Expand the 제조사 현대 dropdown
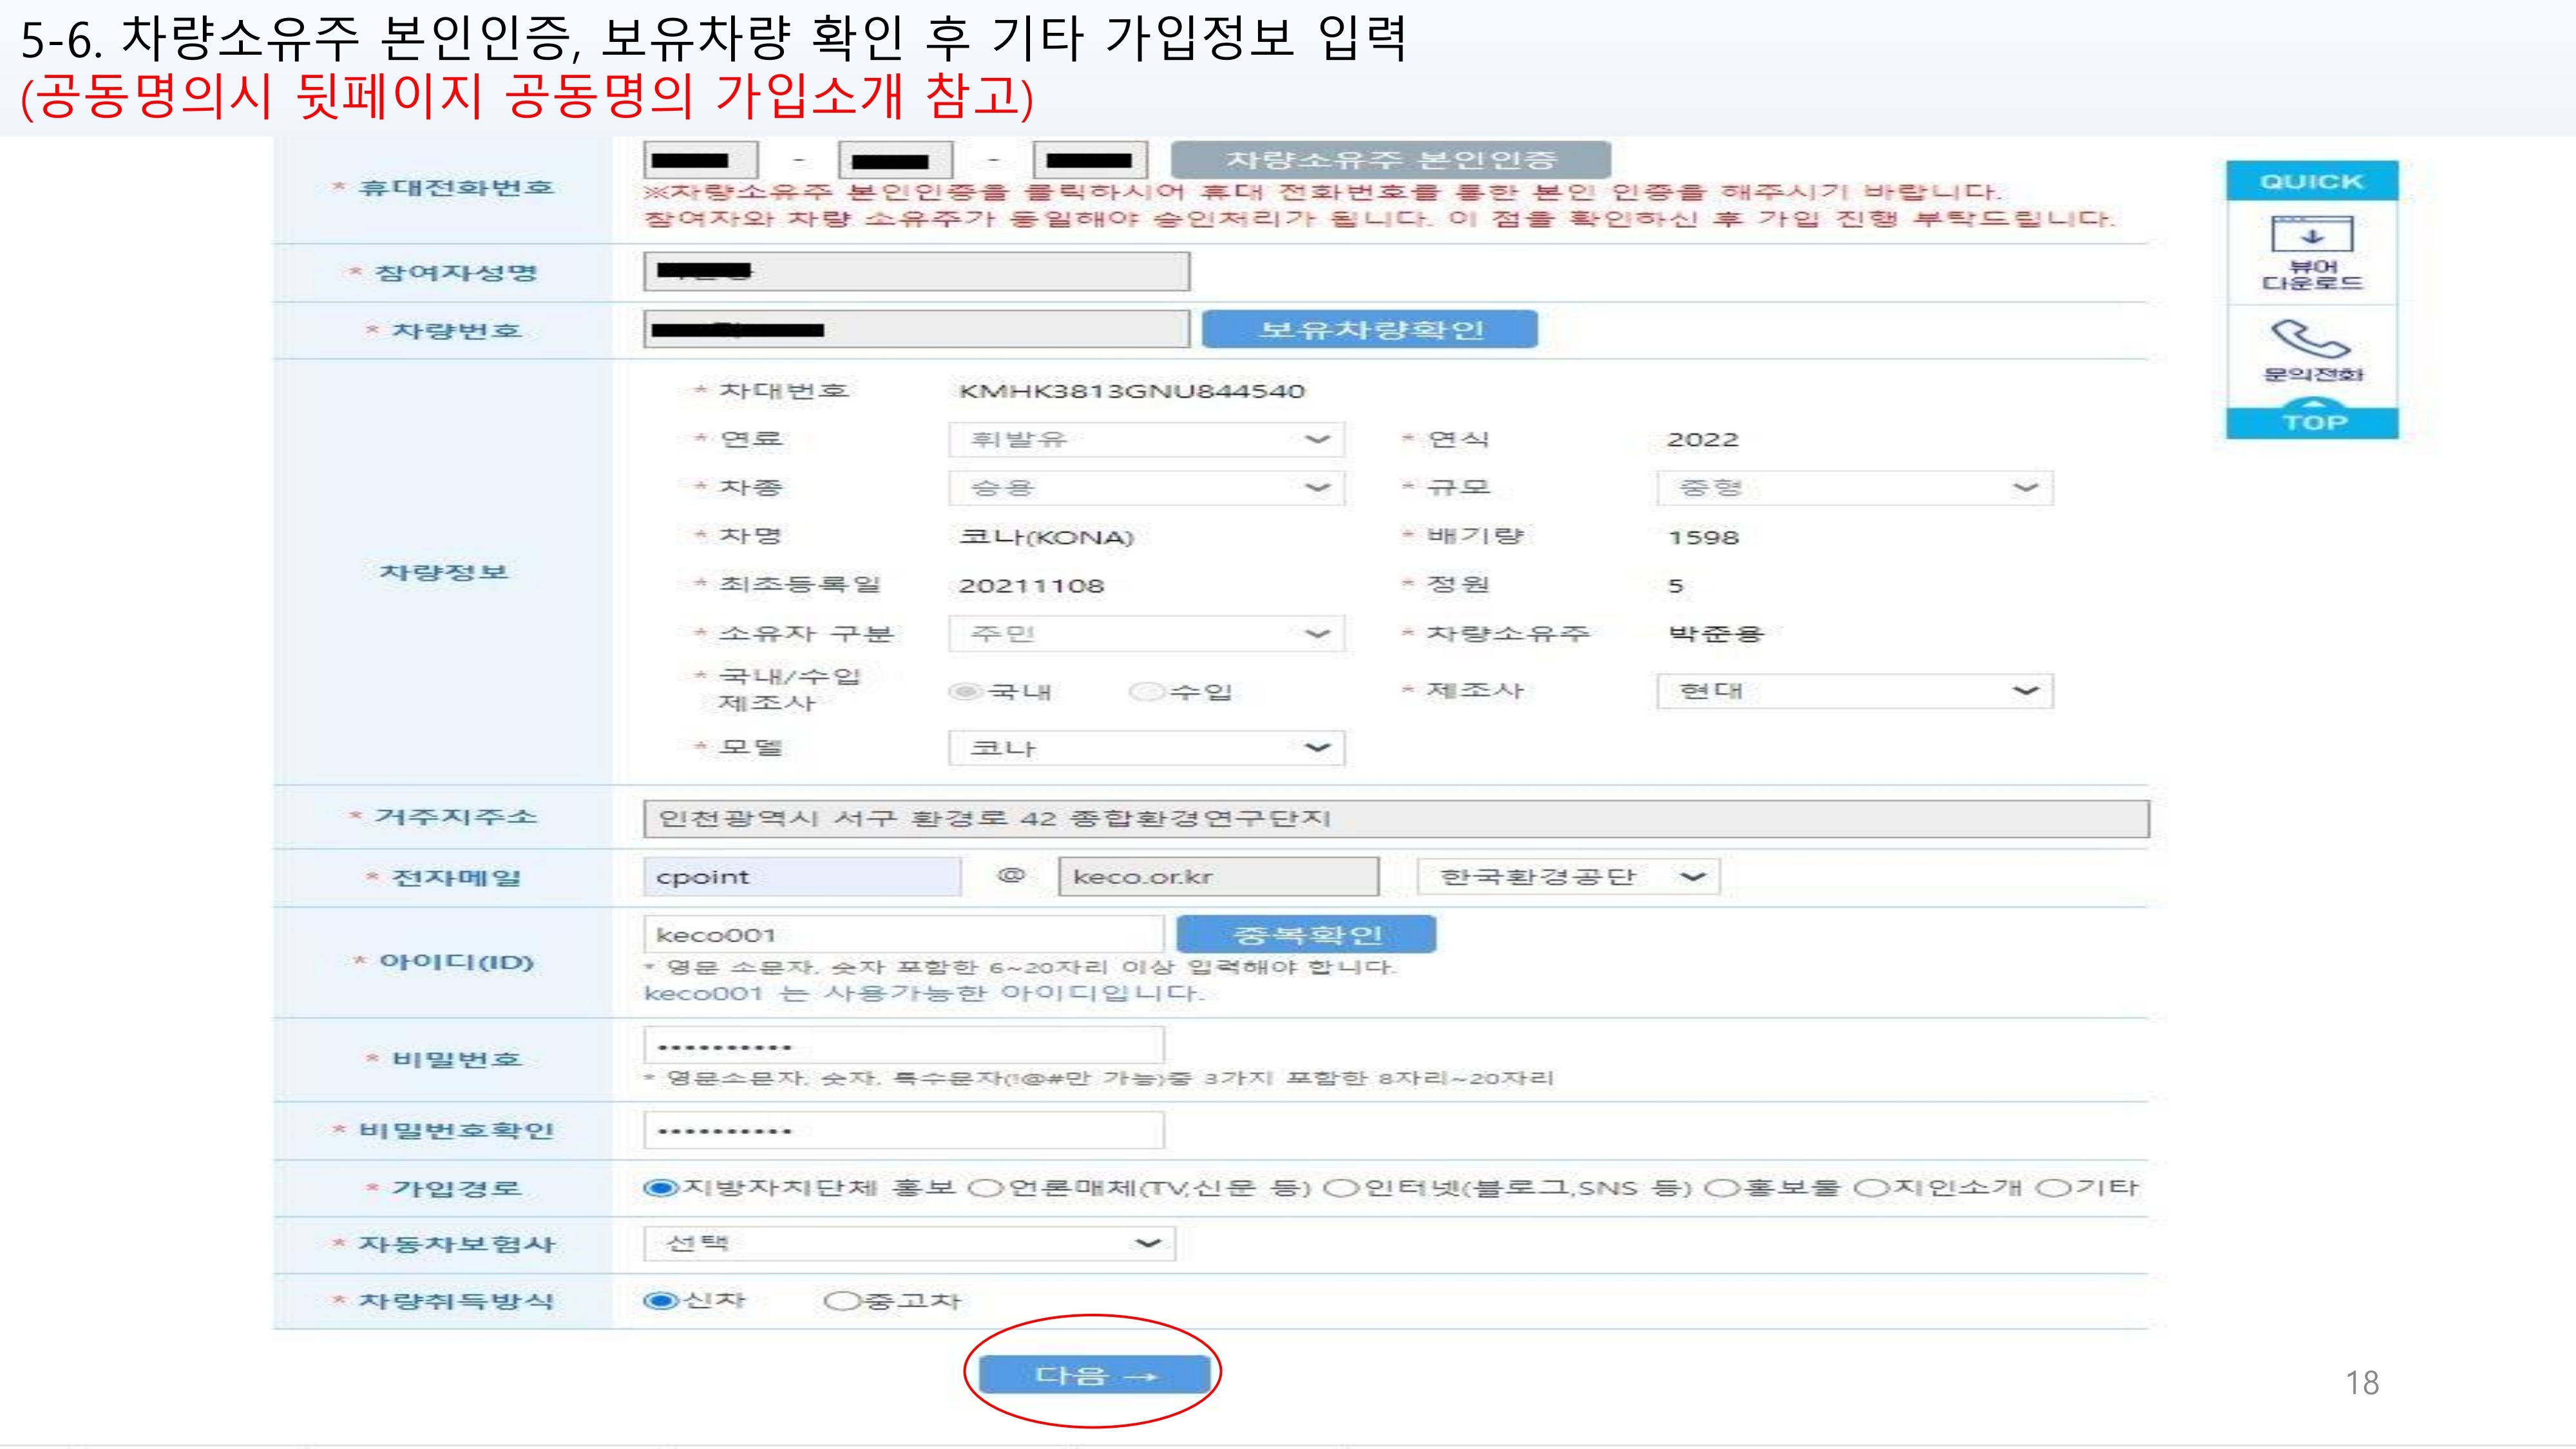2576x1449 pixels. [x=1854, y=691]
